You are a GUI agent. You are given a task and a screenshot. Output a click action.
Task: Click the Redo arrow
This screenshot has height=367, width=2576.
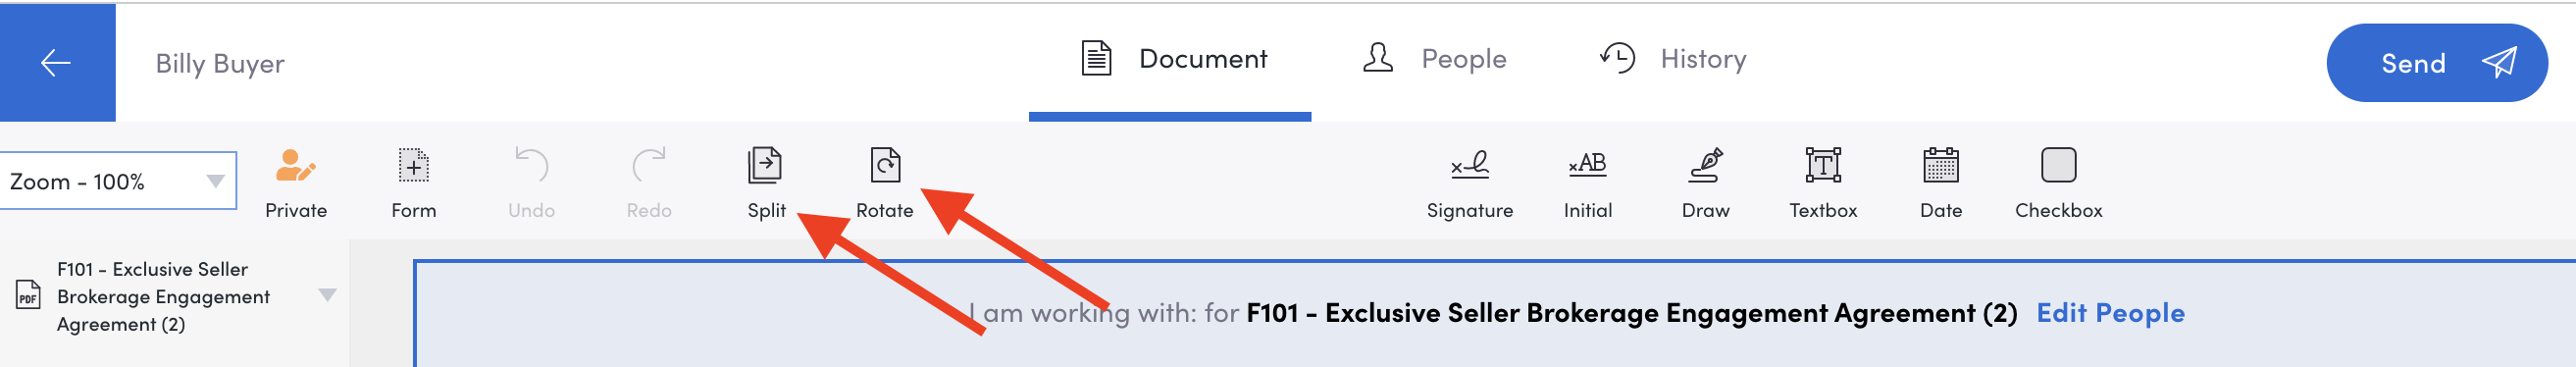(649, 165)
